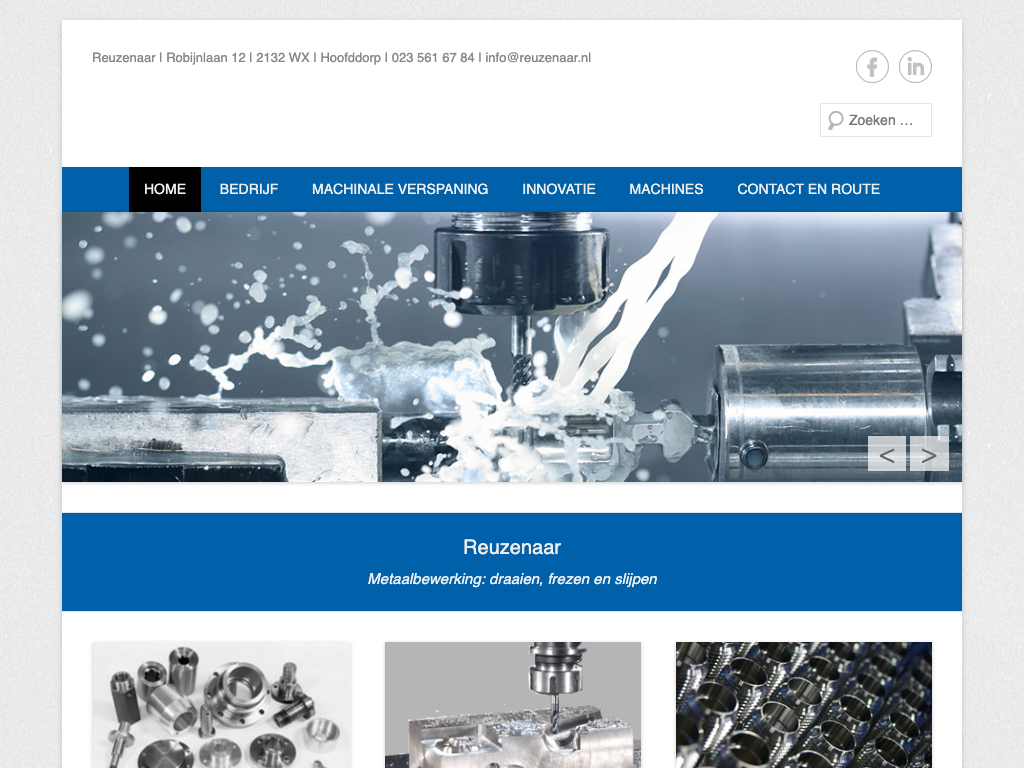The width and height of the screenshot is (1024, 768).
Task: Click the info@reuzenaar.nl email address
Action: click(x=538, y=58)
